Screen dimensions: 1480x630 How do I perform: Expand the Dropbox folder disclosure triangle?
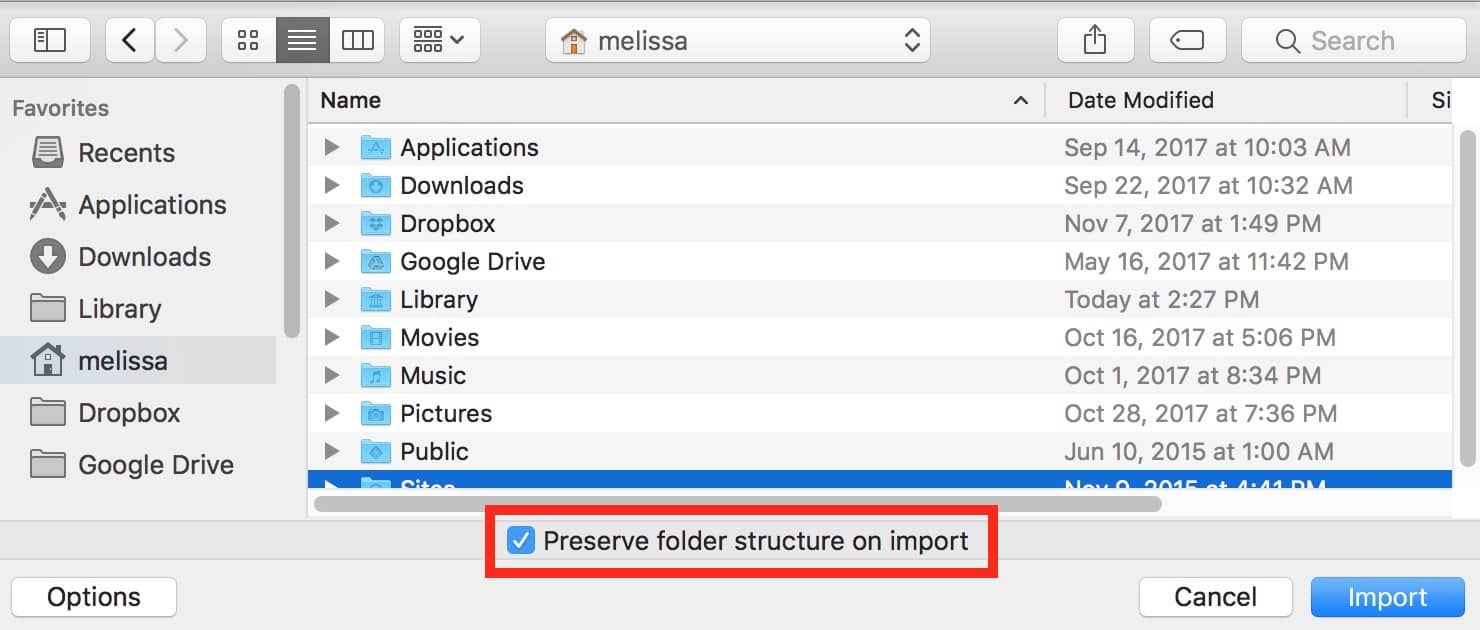click(x=332, y=223)
